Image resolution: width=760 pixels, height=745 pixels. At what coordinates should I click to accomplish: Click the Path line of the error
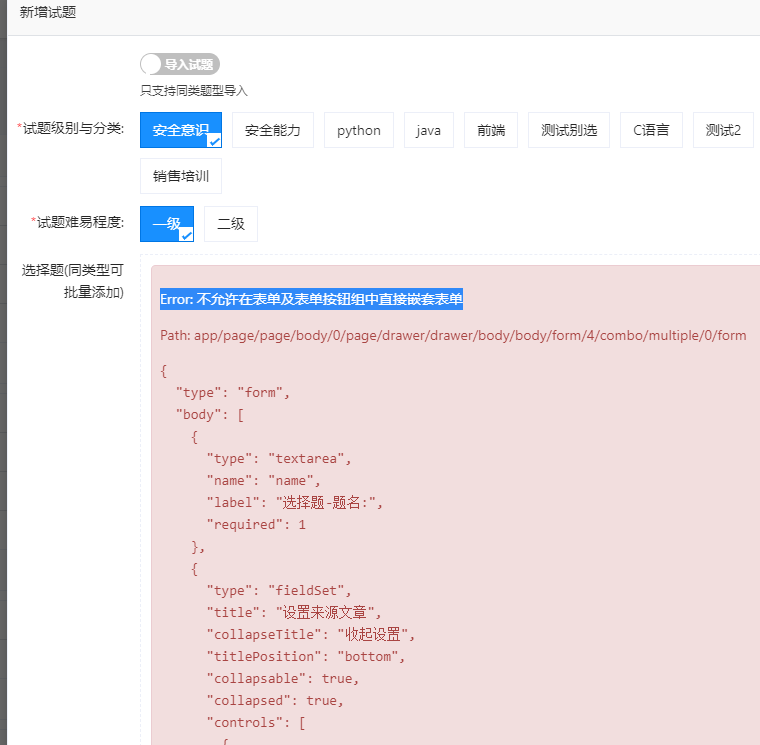453,335
